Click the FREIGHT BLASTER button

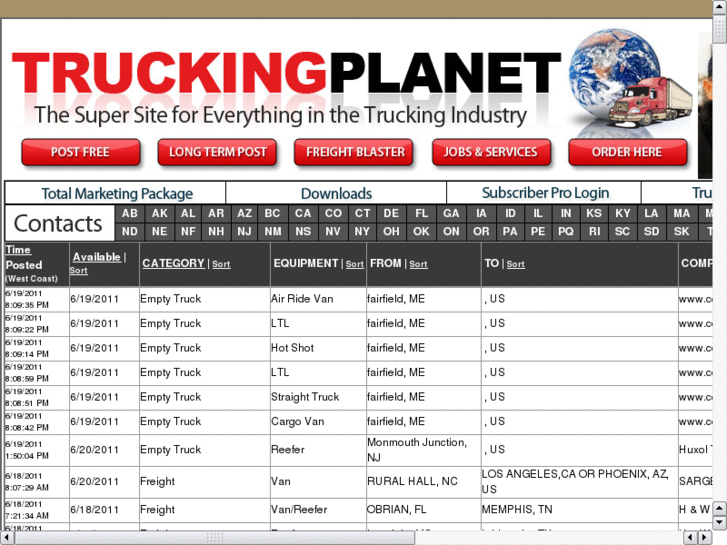tap(354, 152)
